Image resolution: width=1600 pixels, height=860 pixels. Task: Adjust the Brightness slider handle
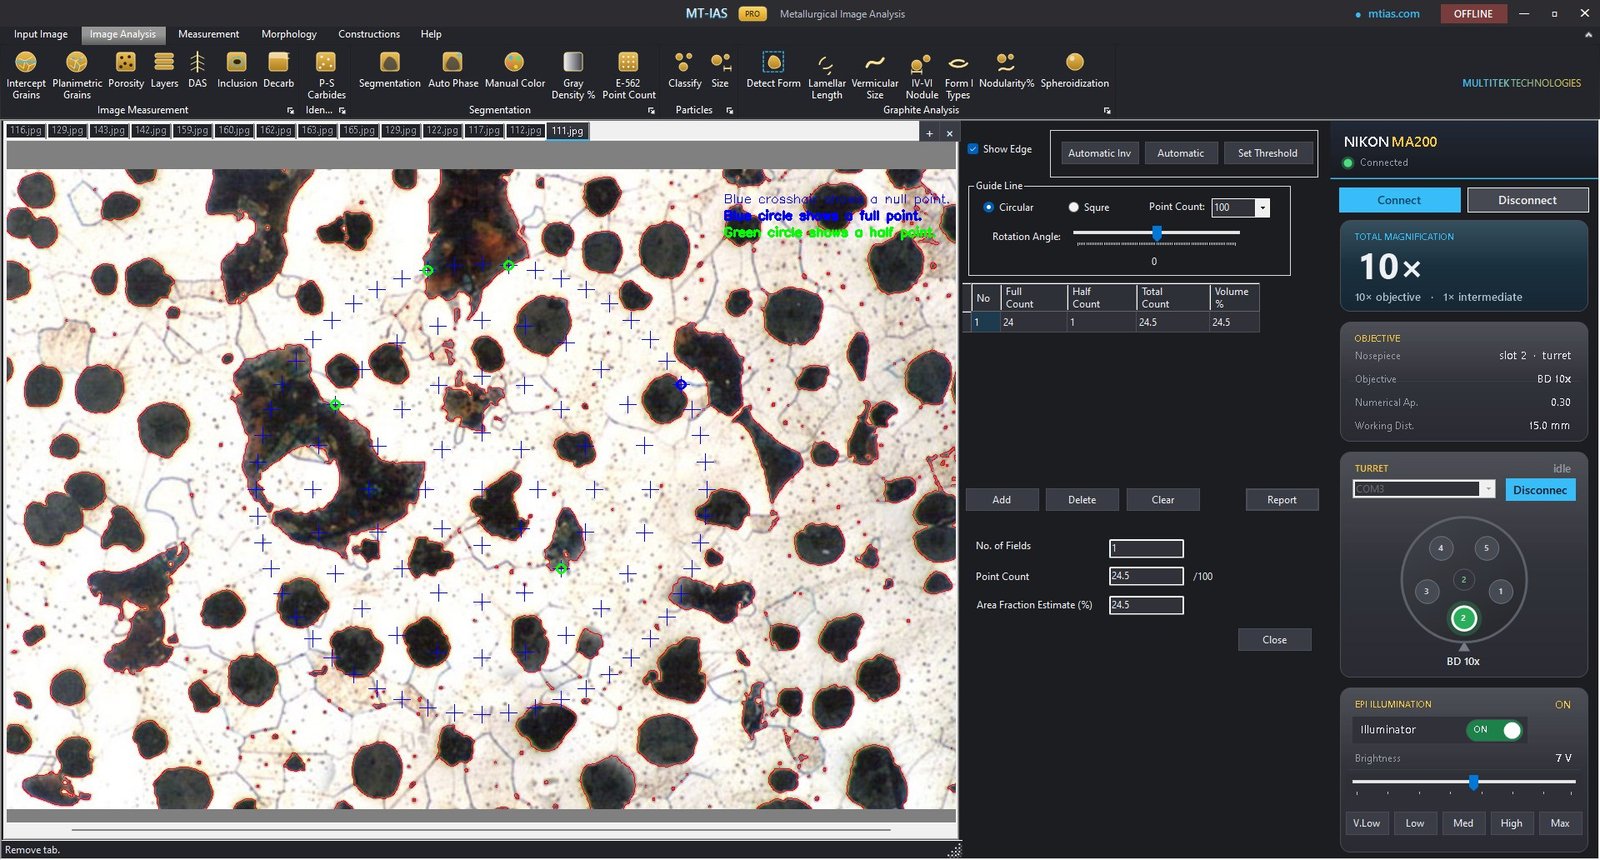point(1473,782)
